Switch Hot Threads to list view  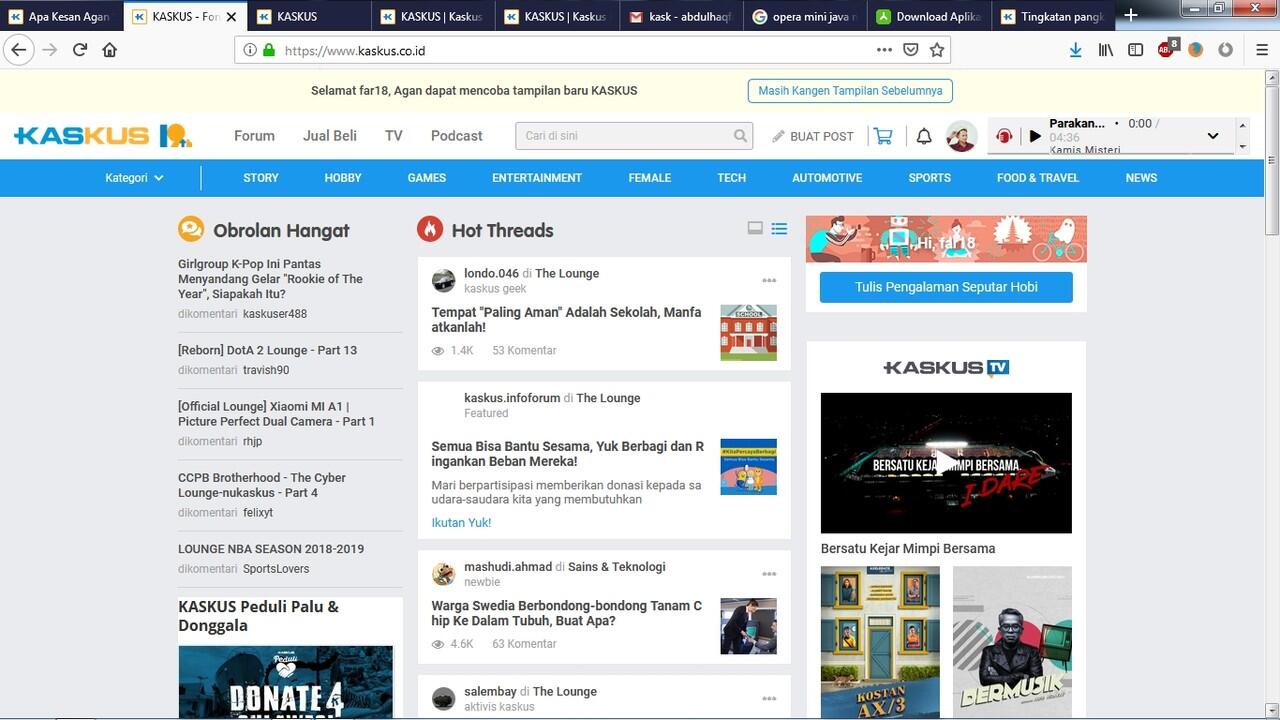point(779,229)
